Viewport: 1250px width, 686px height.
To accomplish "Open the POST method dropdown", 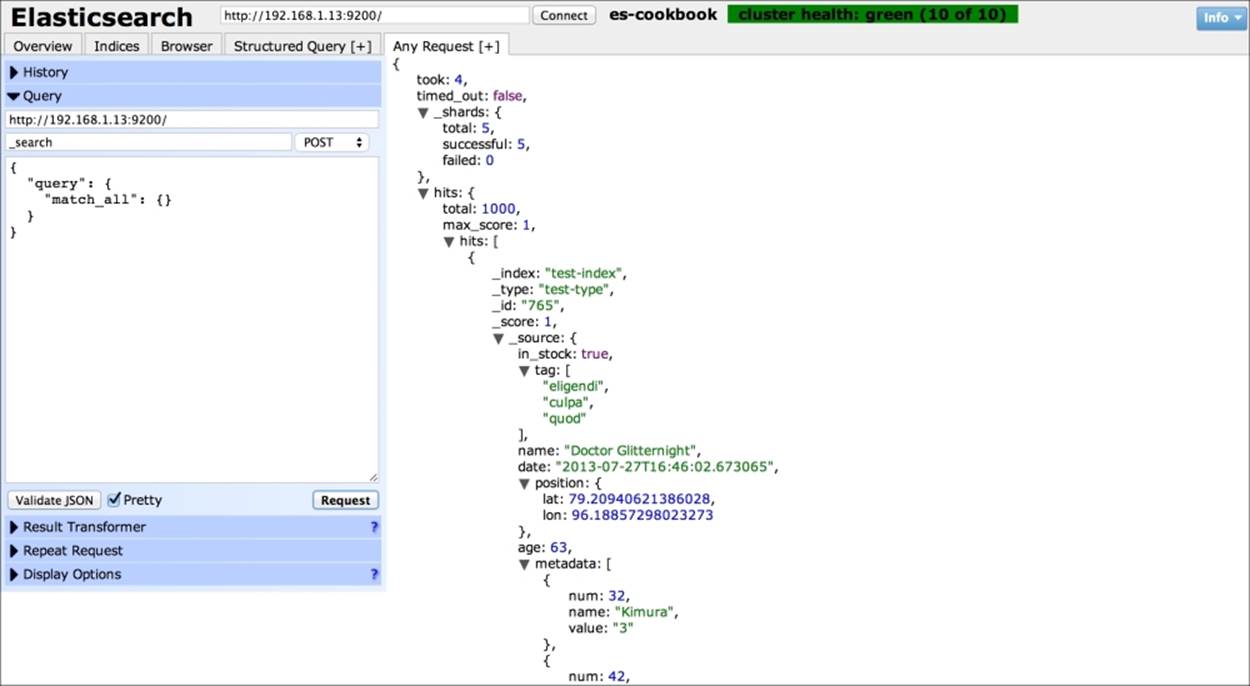I will tap(333, 142).
